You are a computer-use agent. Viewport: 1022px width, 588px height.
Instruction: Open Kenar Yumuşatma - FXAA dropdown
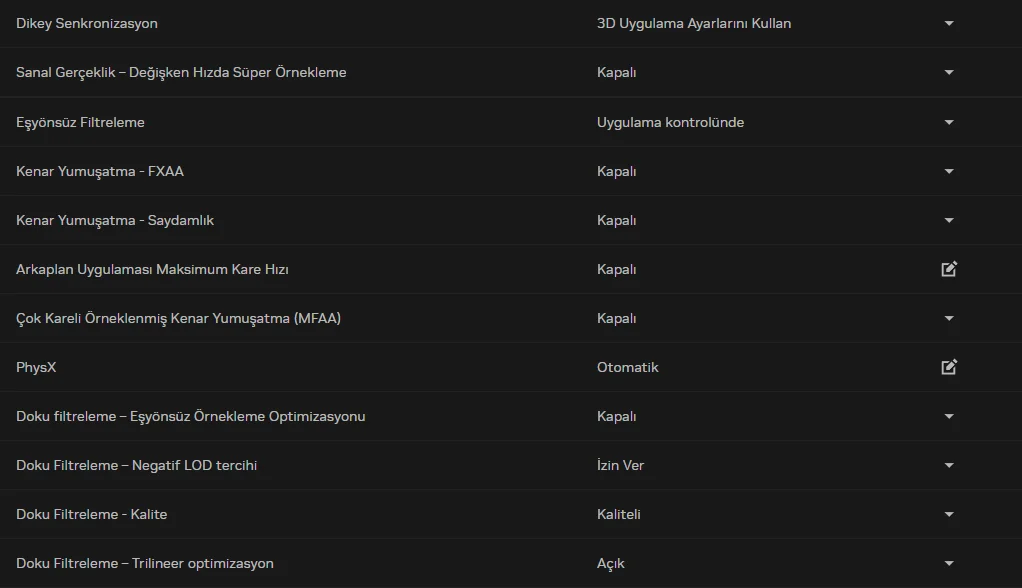(x=949, y=171)
